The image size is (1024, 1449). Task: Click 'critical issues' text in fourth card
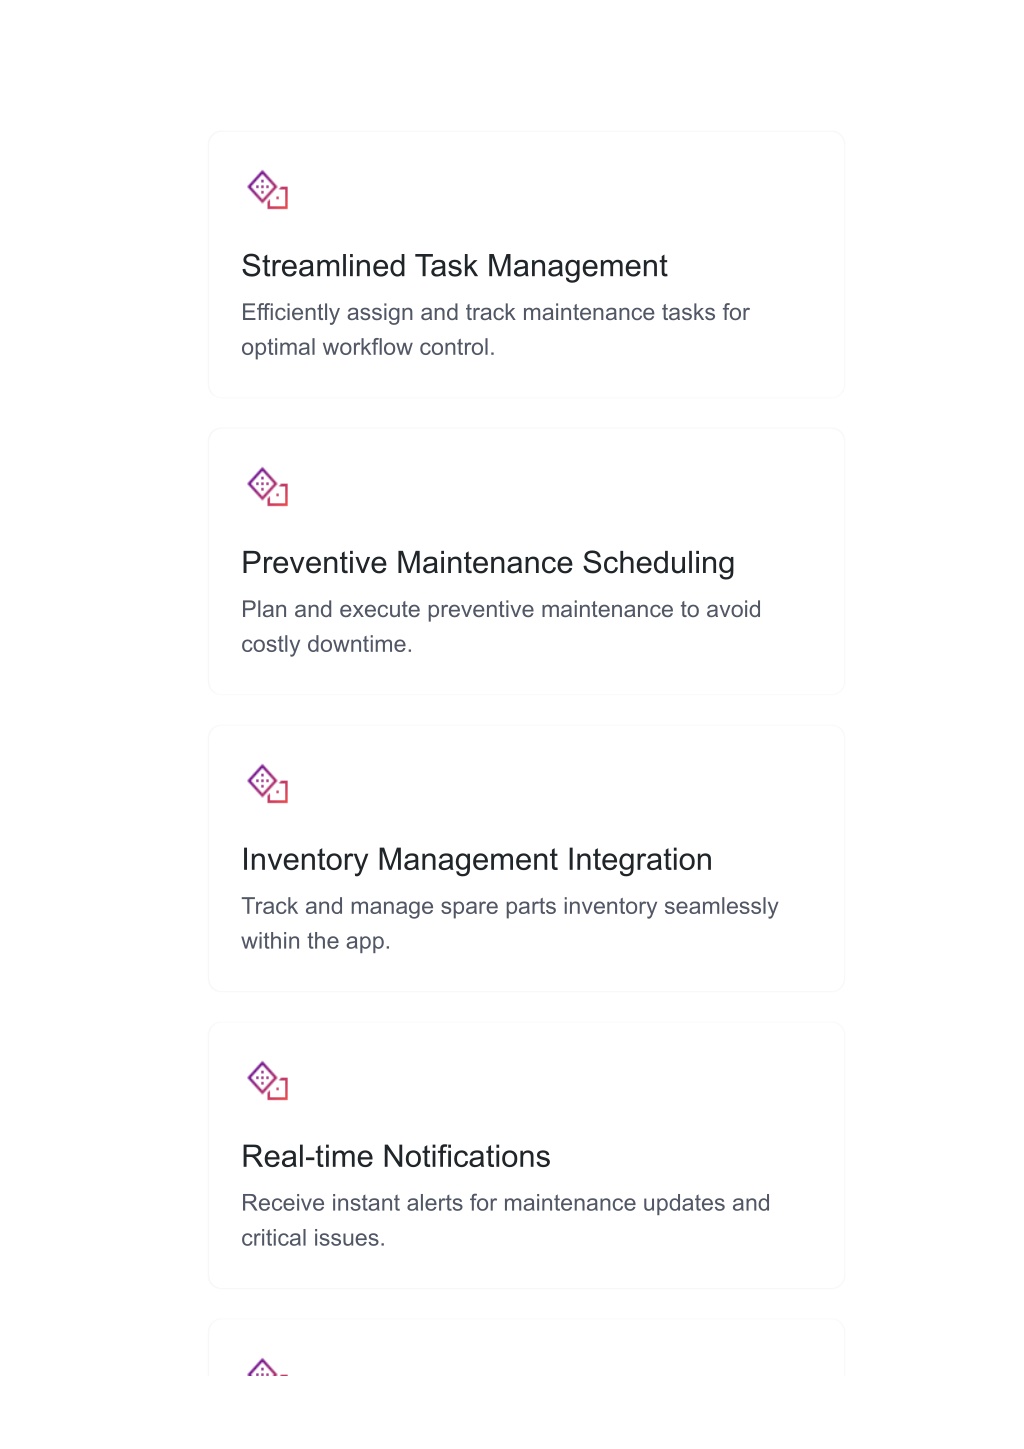click(311, 1239)
